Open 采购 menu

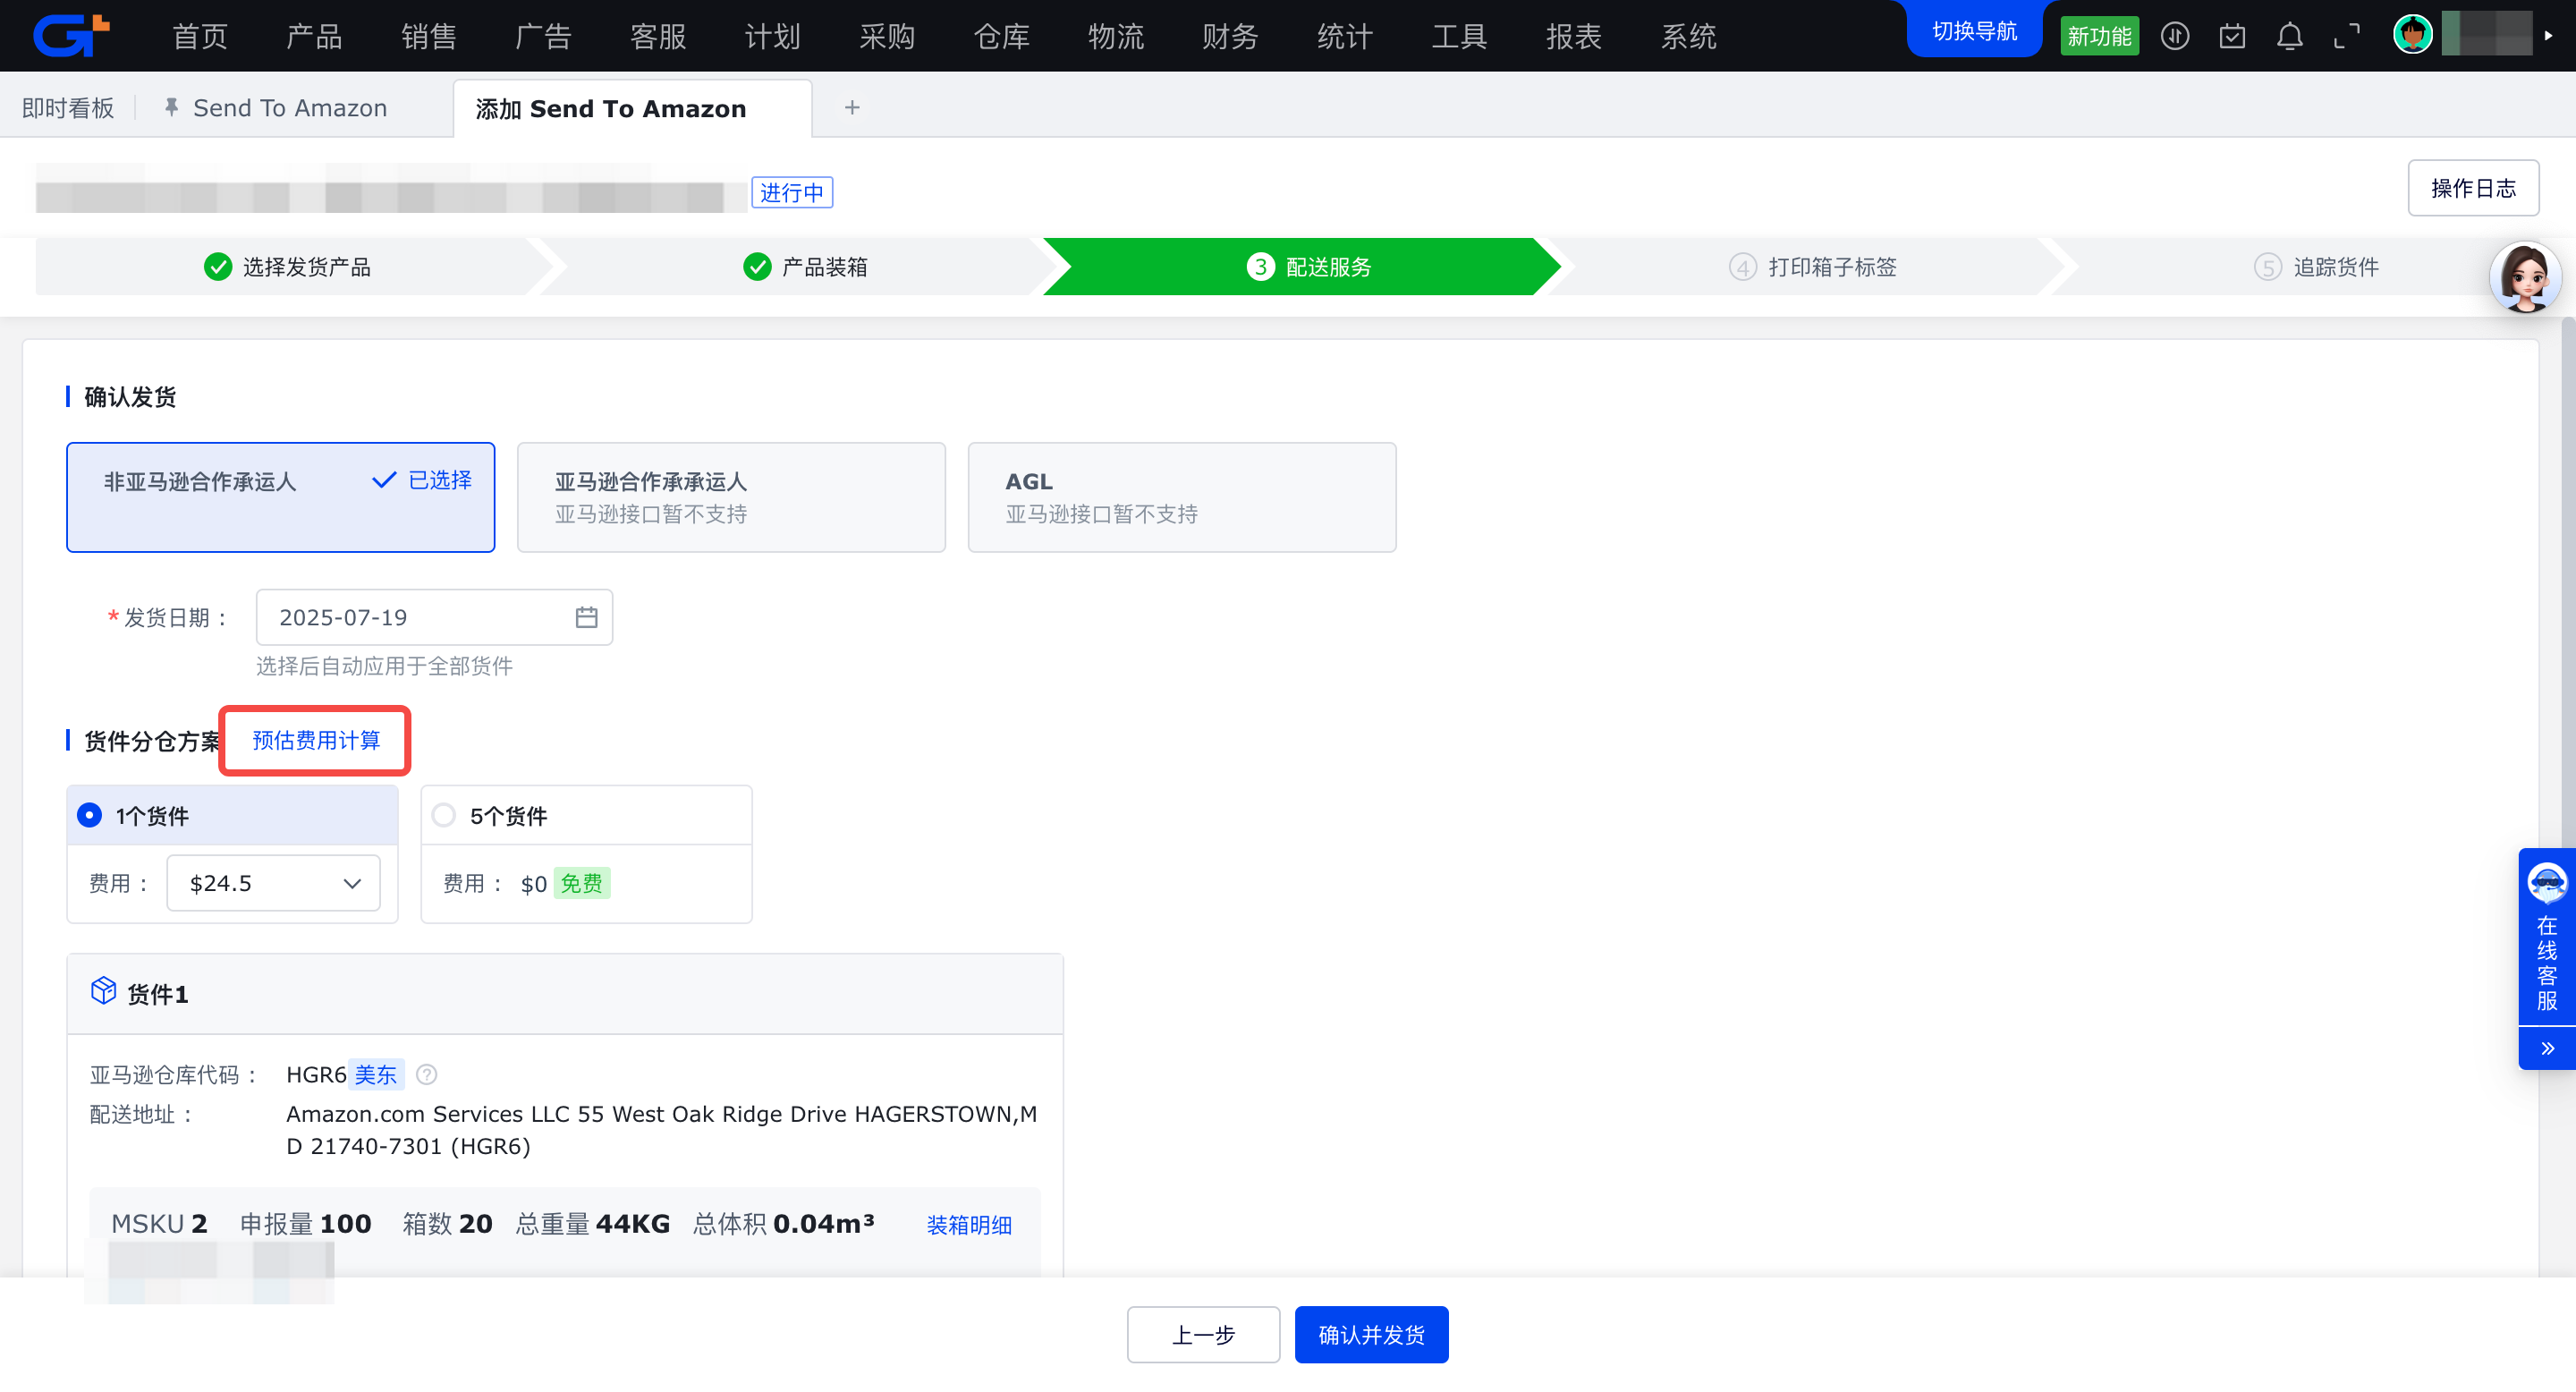tap(887, 37)
